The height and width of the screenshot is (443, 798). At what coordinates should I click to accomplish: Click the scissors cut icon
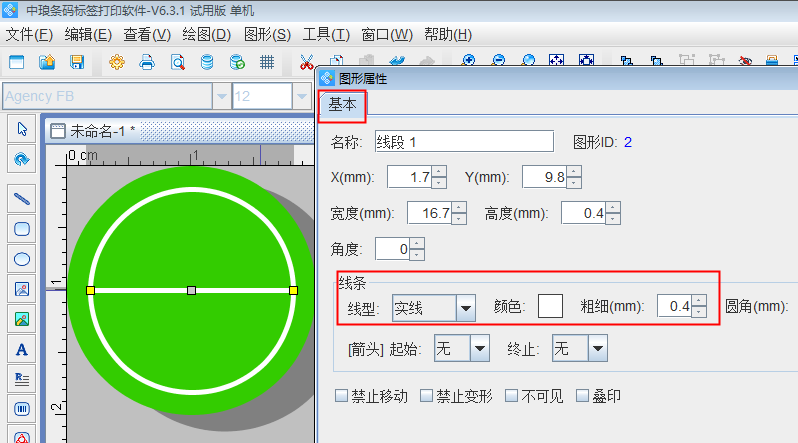click(x=306, y=62)
